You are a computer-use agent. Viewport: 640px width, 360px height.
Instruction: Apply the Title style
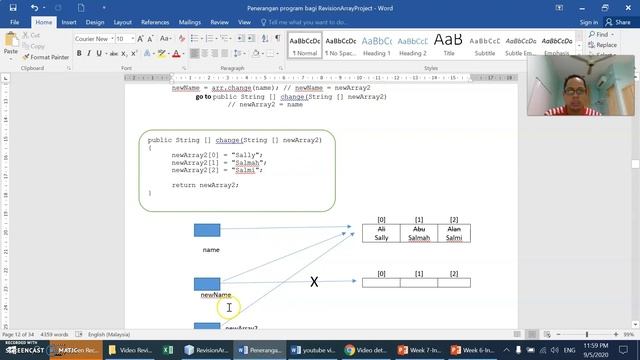pyautogui.click(x=449, y=45)
